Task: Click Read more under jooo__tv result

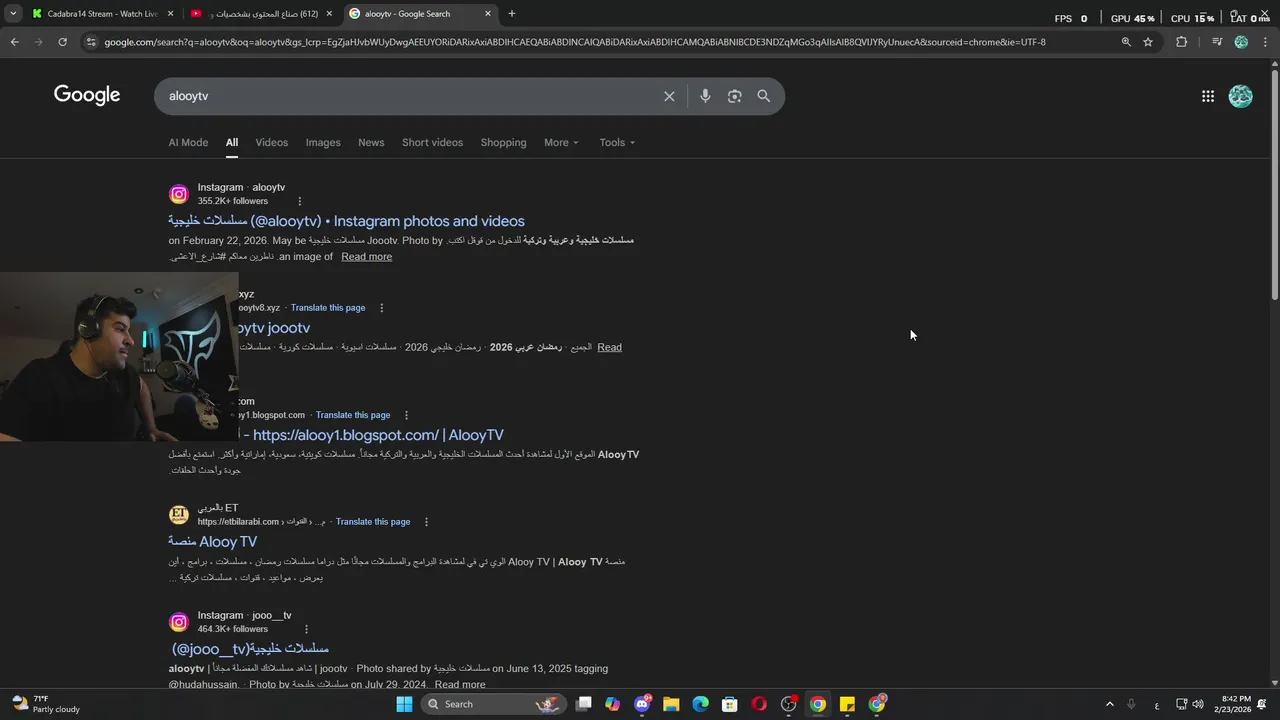Action: click(x=460, y=685)
